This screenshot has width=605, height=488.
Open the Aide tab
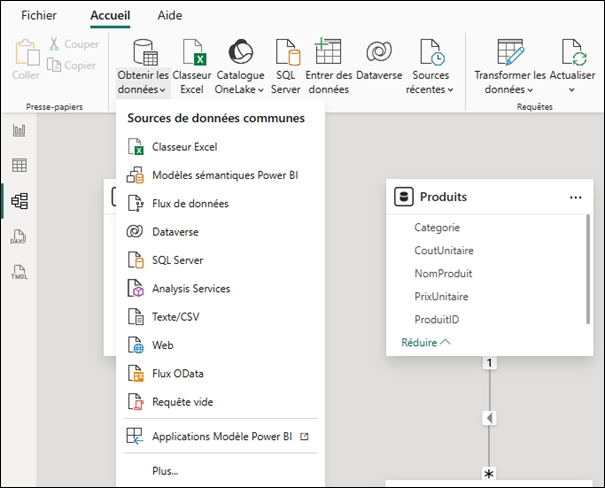170,15
